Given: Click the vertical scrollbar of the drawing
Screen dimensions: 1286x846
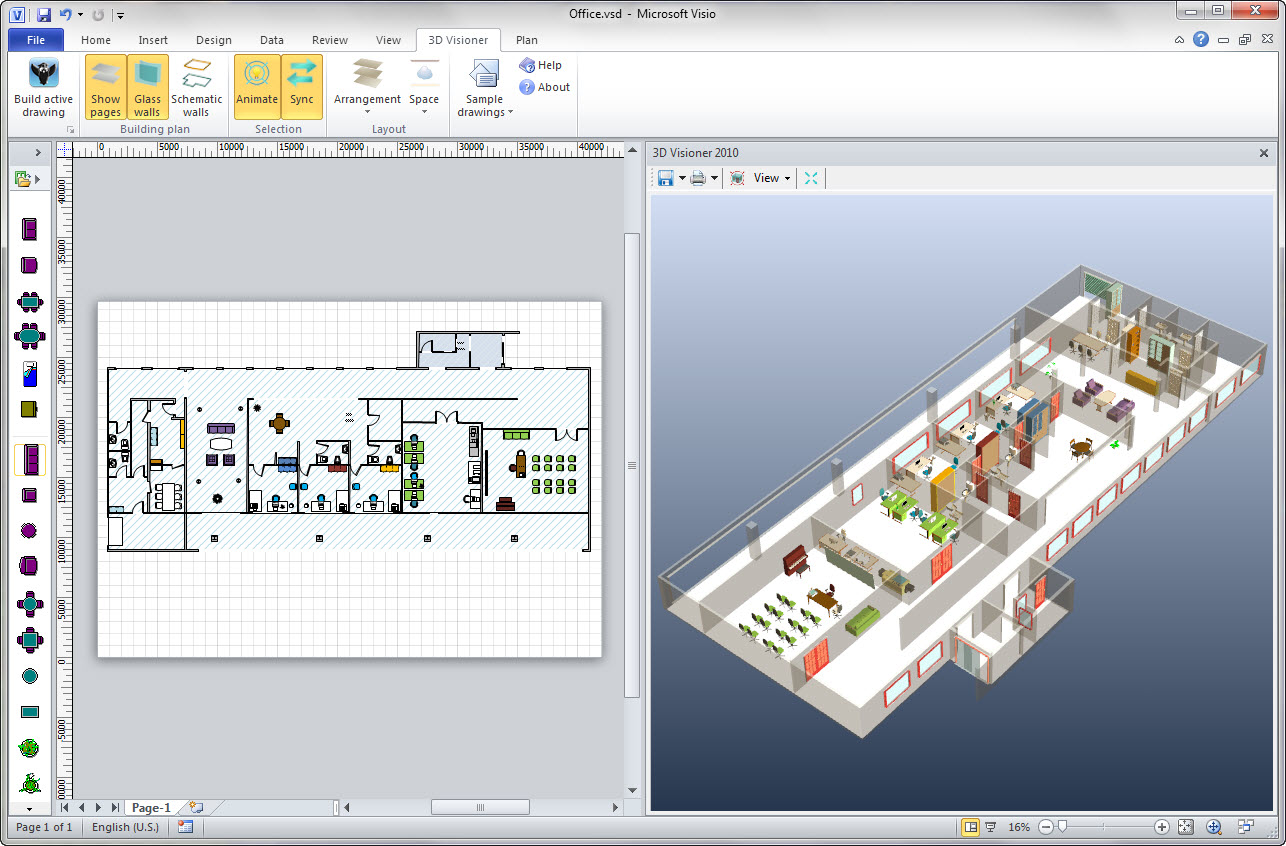Looking at the screenshot, I should [631, 465].
